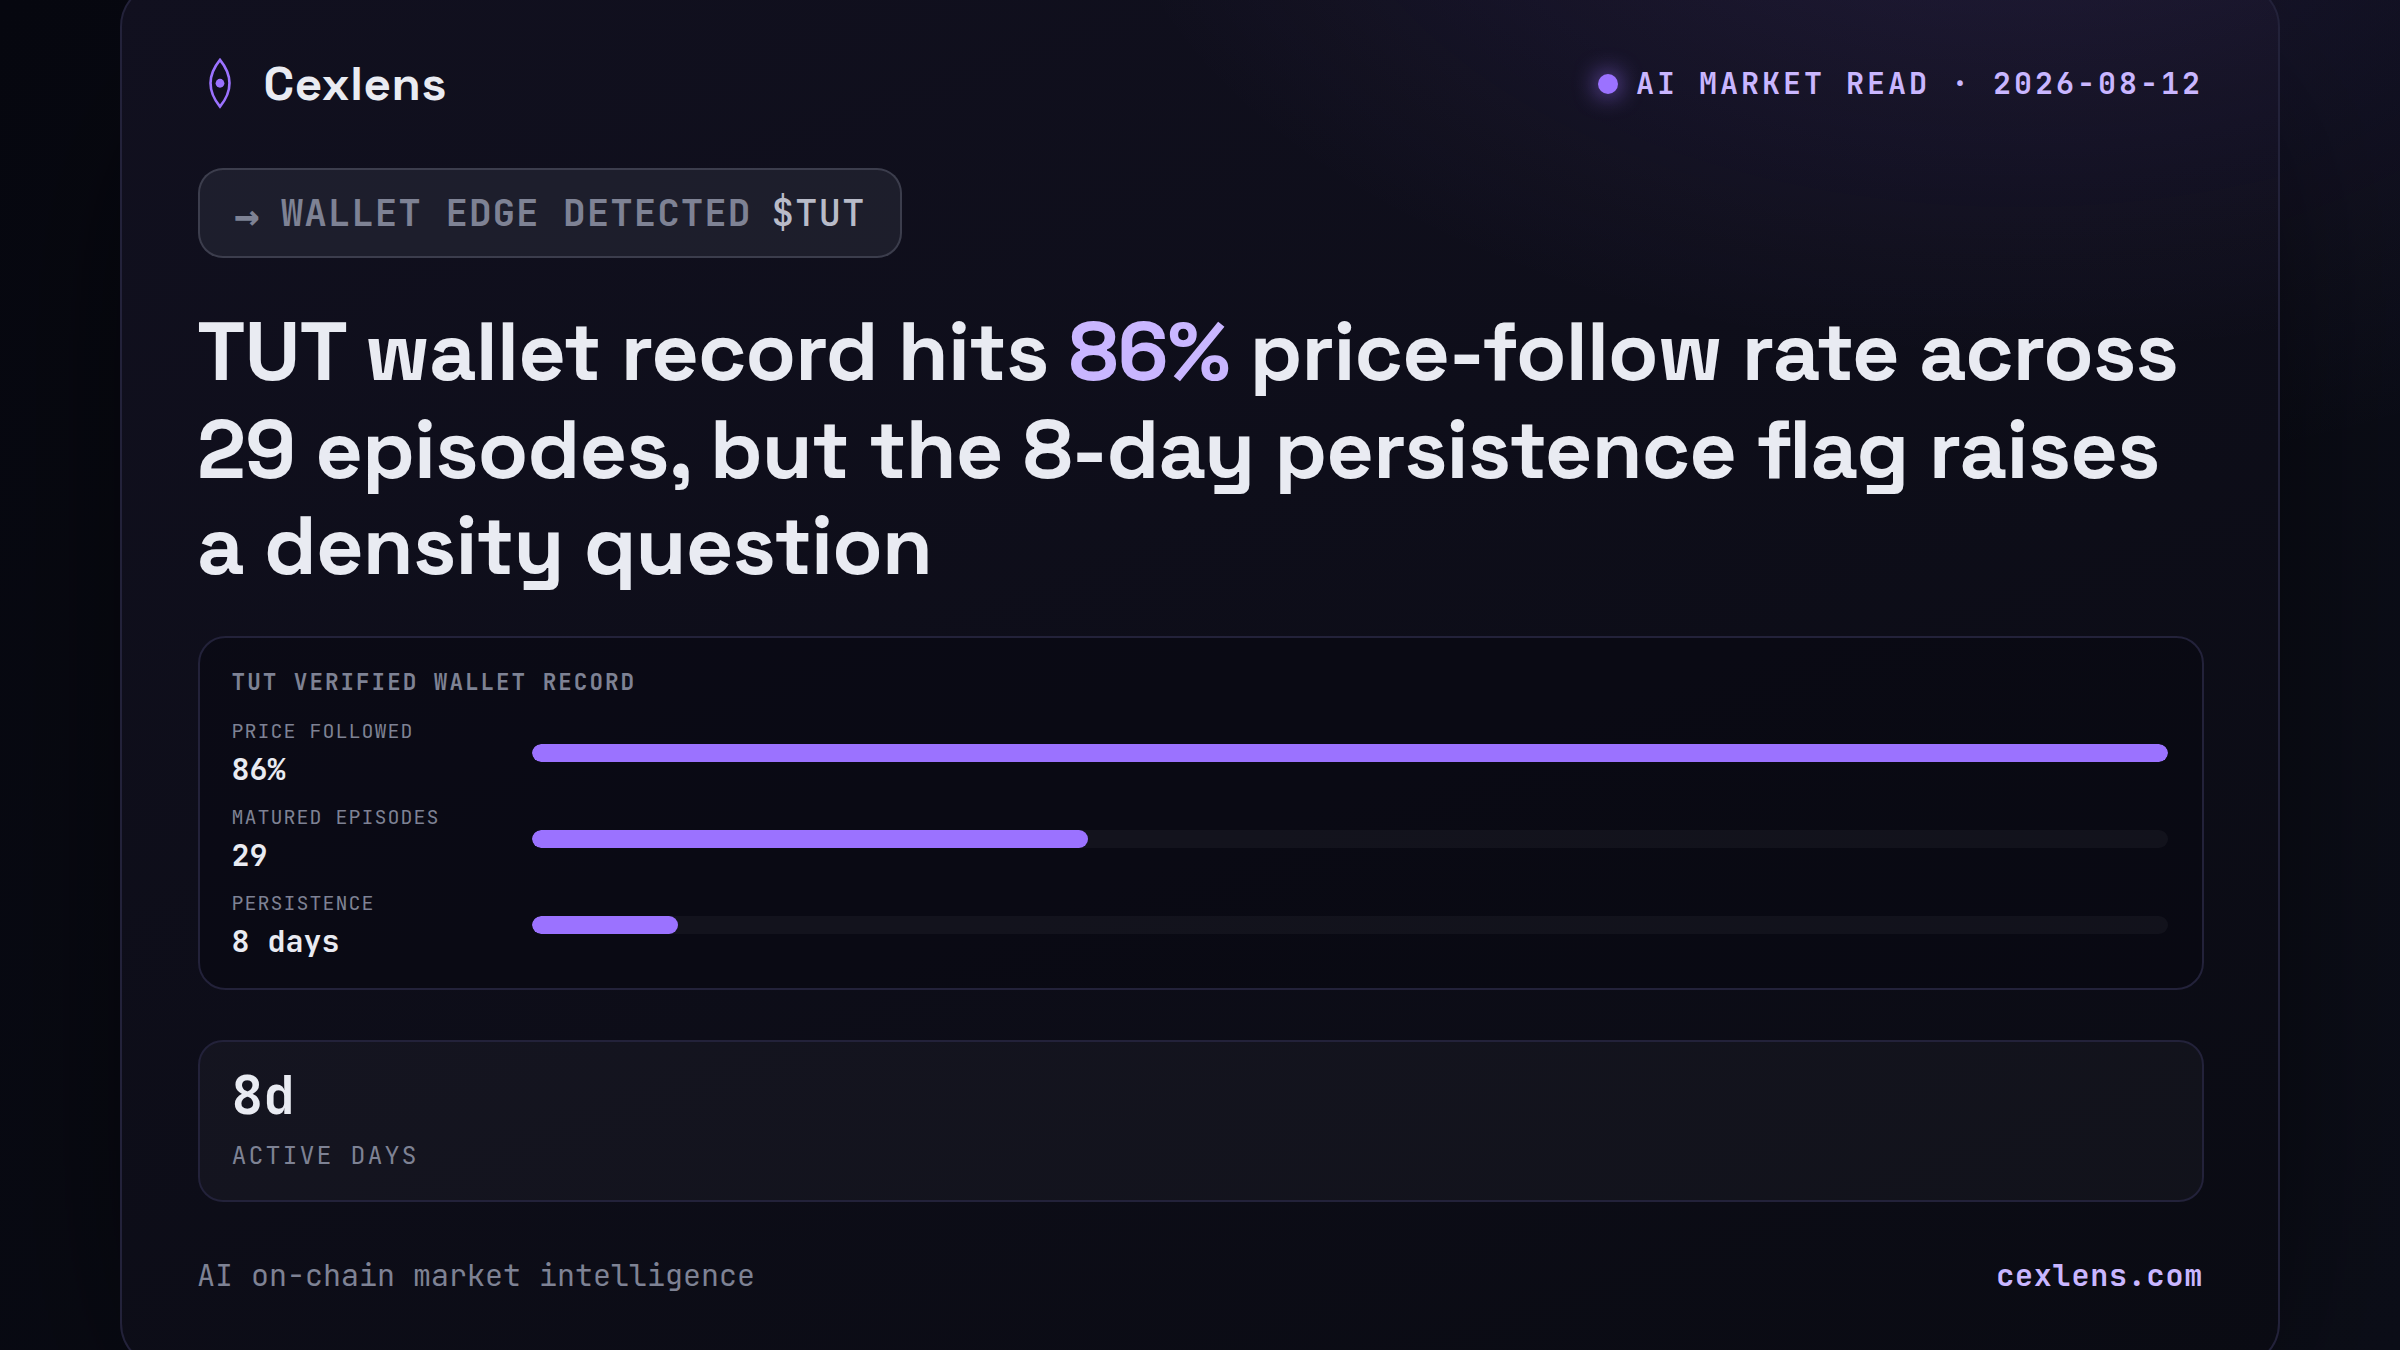Viewport: 2400px width, 1350px height.
Task: Click the ACTIVE DAYS label
Action: [x=325, y=1156]
